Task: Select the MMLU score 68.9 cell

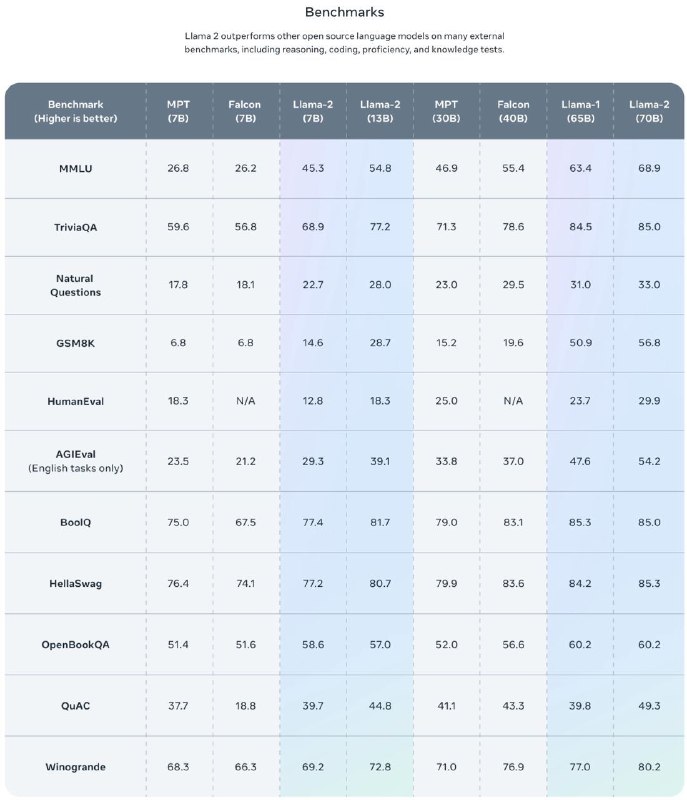Action: pyautogui.click(x=649, y=168)
